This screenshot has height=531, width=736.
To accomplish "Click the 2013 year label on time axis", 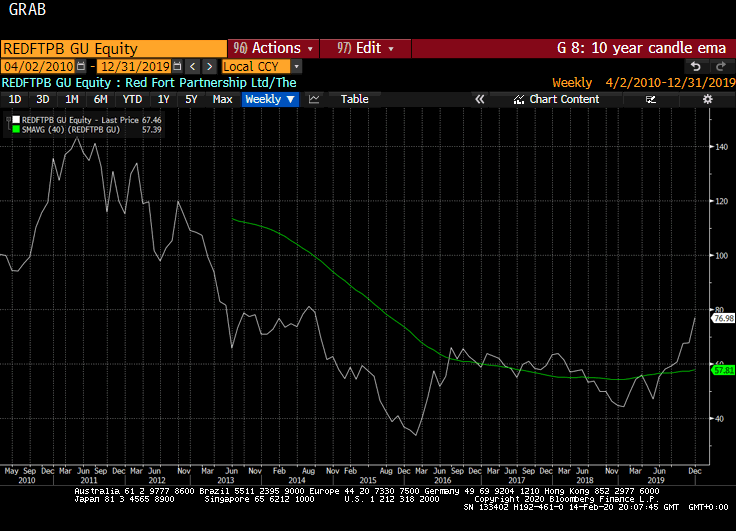I will pos(226,480).
